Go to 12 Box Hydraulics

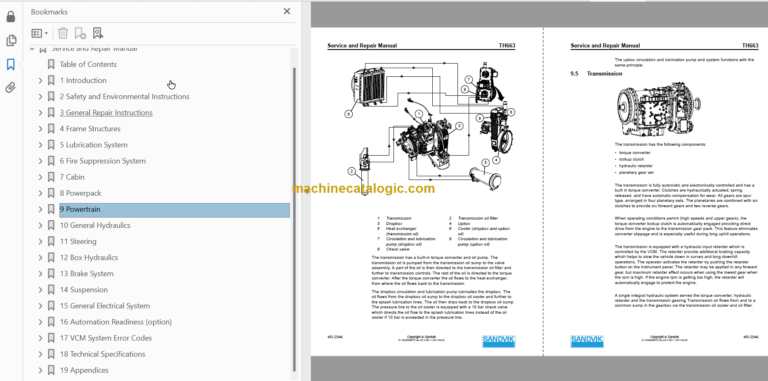pyautogui.click(x=89, y=258)
